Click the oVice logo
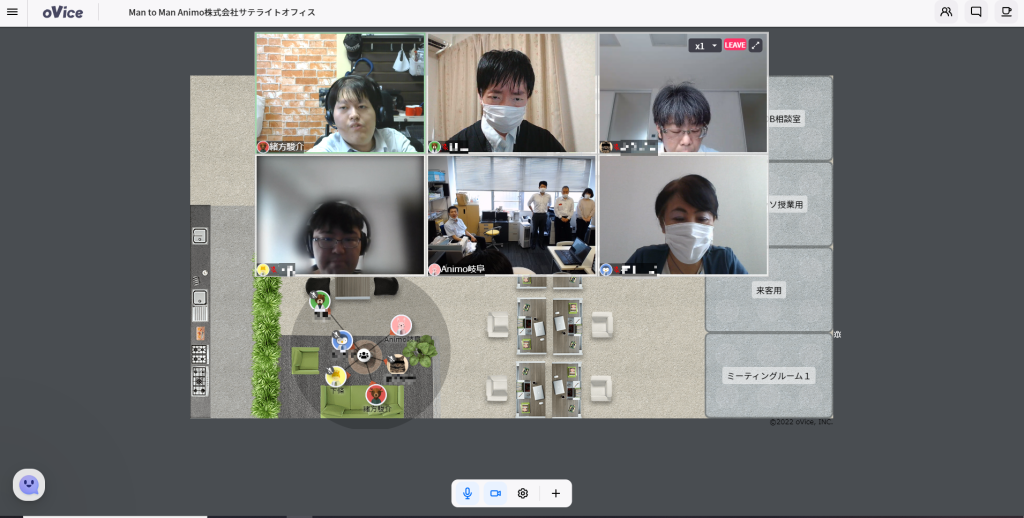 (63, 12)
